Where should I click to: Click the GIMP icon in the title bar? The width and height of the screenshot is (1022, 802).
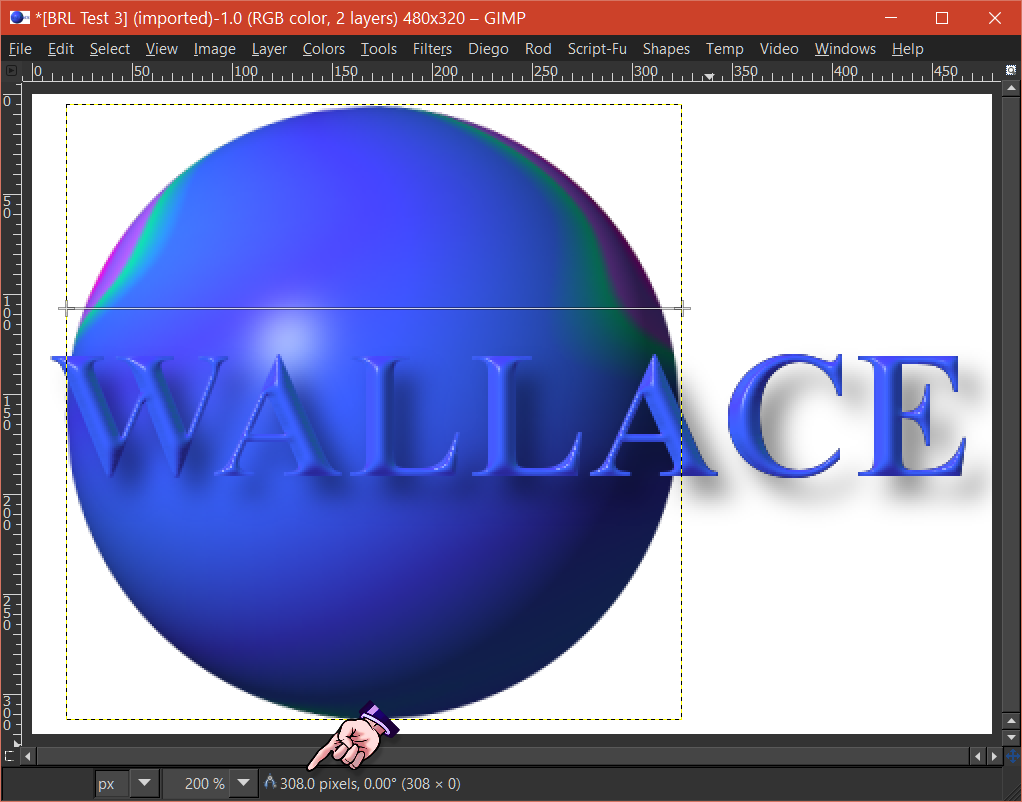point(19,18)
